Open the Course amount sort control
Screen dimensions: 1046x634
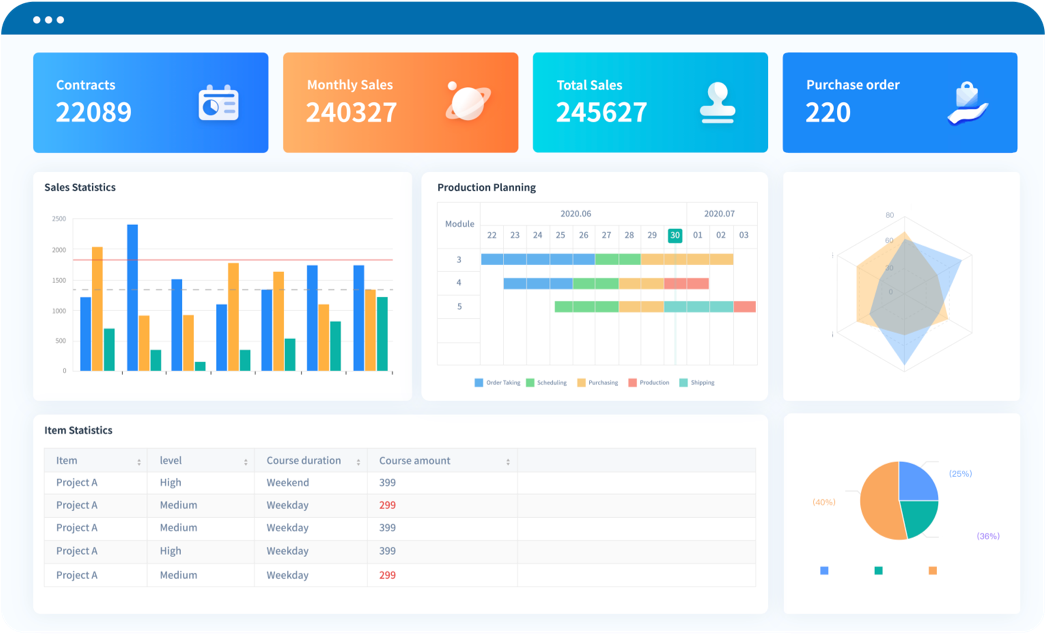[x=508, y=460]
